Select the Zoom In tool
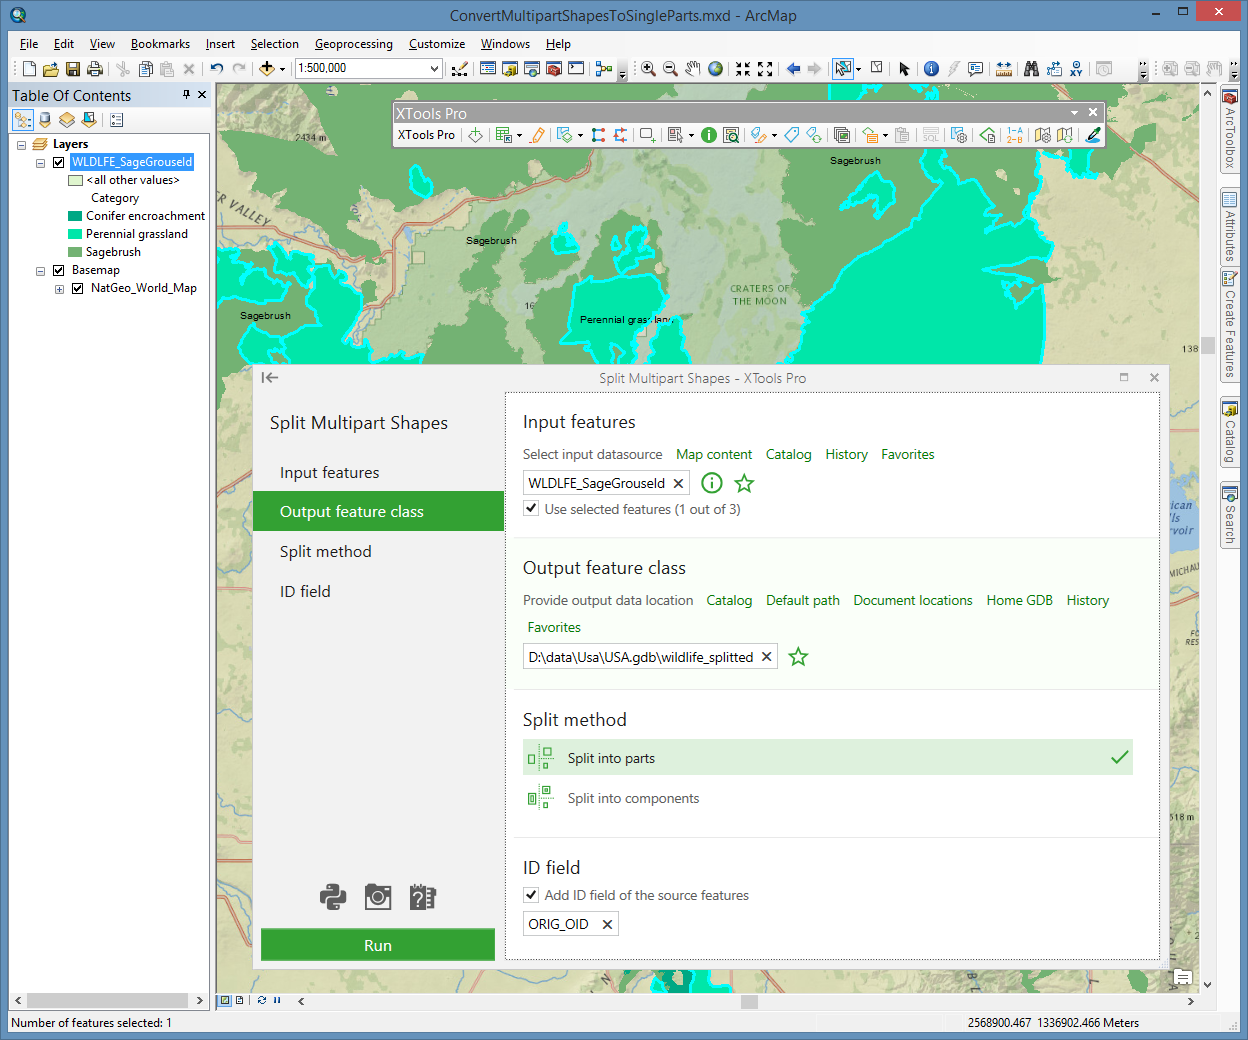This screenshot has height=1040, width=1248. 648,69
